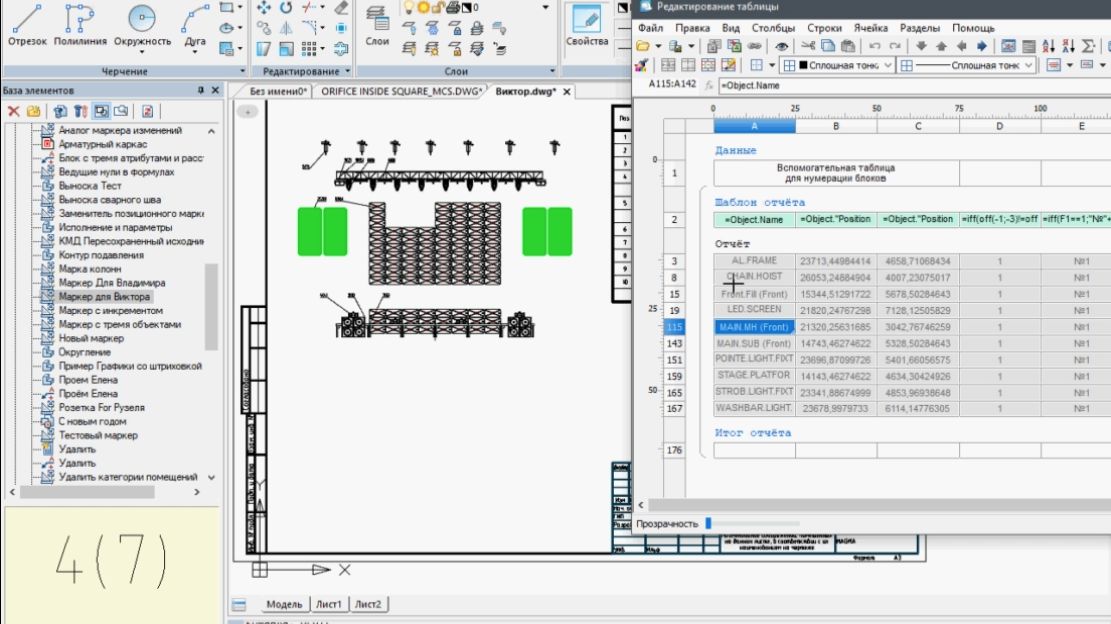Click the redo arrow in table editor

click(895, 46)
